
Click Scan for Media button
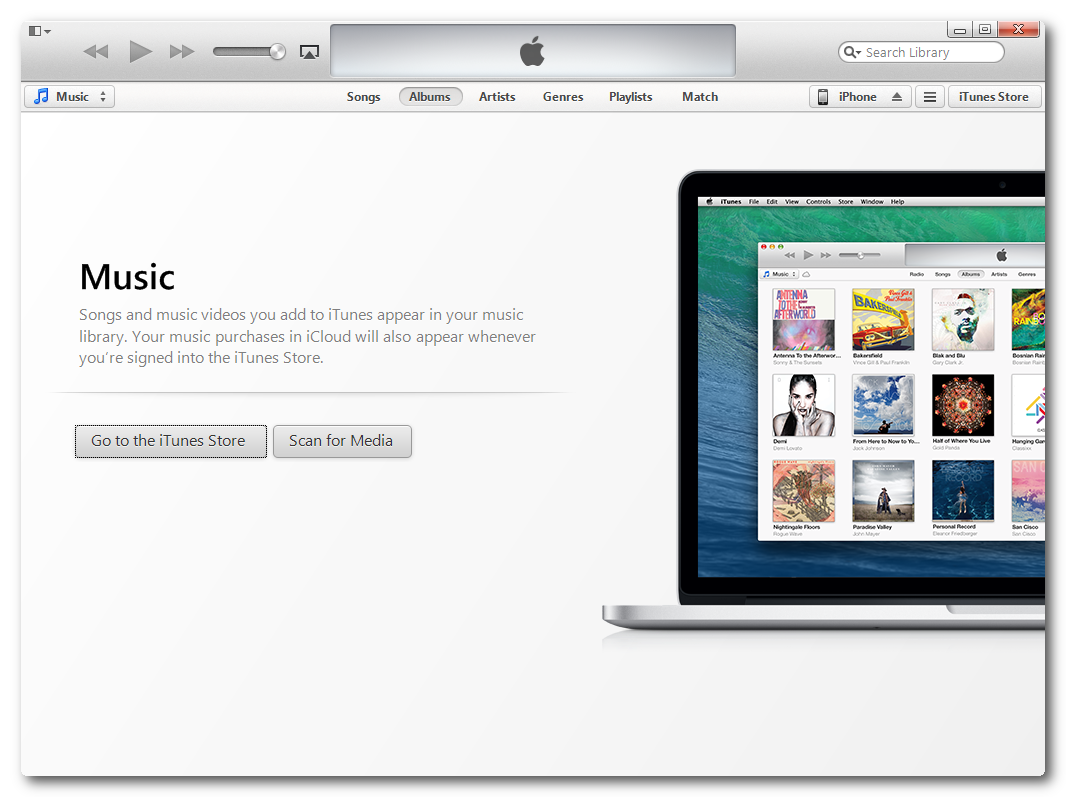pyautogui.click(x=342, y=441)
